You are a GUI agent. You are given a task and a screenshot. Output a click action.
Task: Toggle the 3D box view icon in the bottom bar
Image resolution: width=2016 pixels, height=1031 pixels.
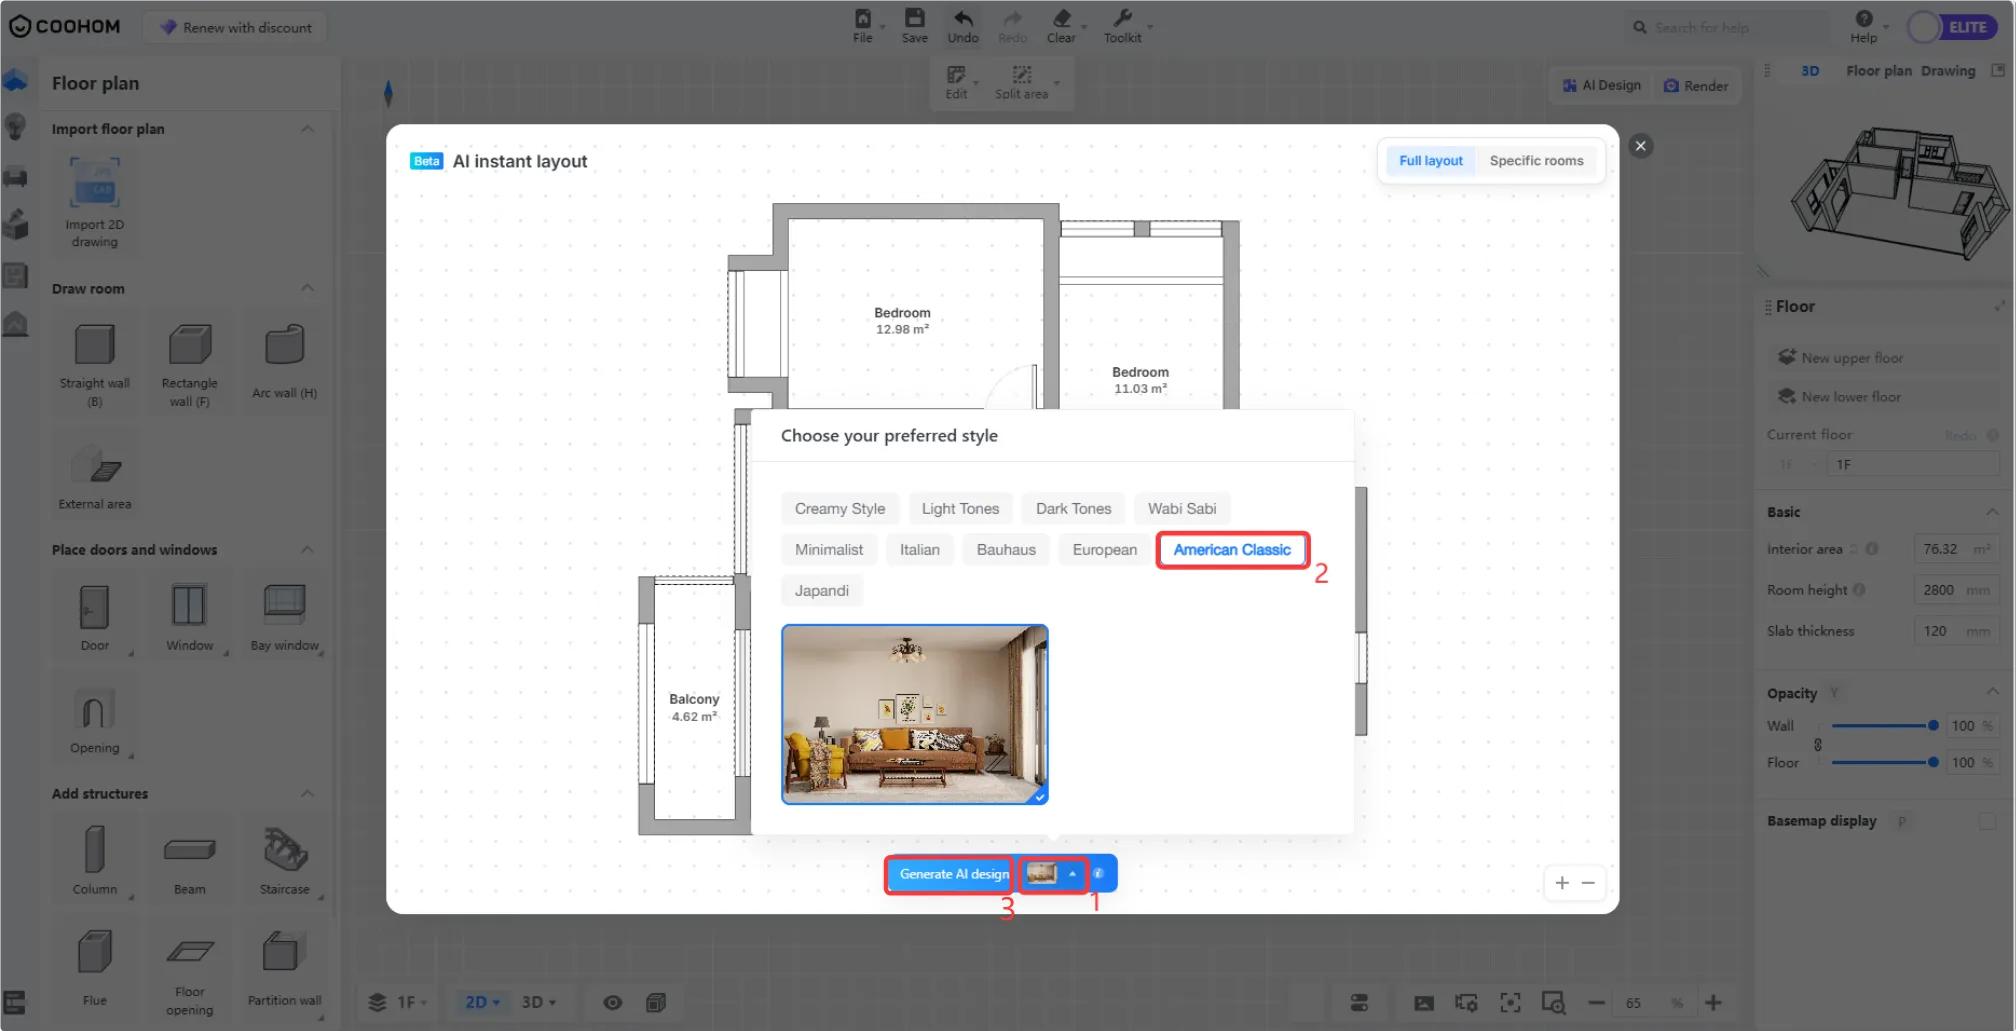coord(656,1002)
